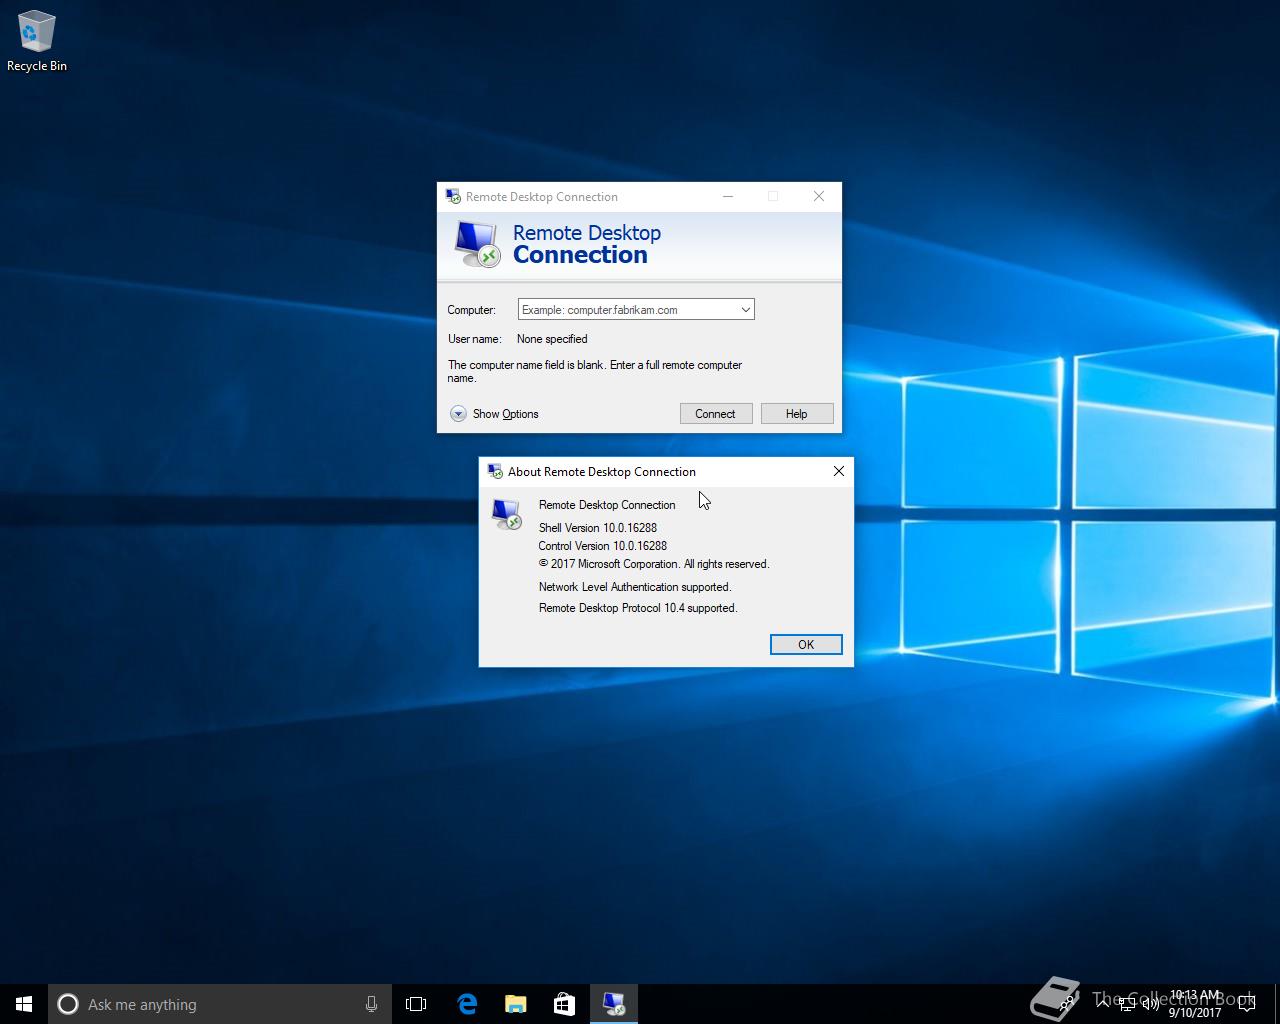Open the Windows Start menu
Image resolution: width=1280 pixels, height=1024 pixels.
pos(24,1004)
